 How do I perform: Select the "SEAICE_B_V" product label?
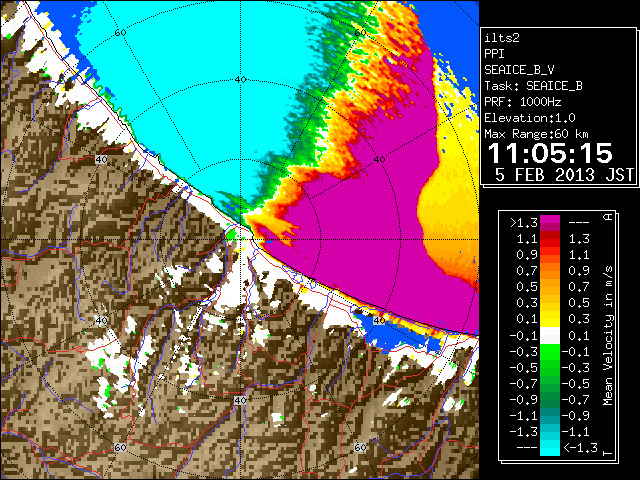pos(519,70)
